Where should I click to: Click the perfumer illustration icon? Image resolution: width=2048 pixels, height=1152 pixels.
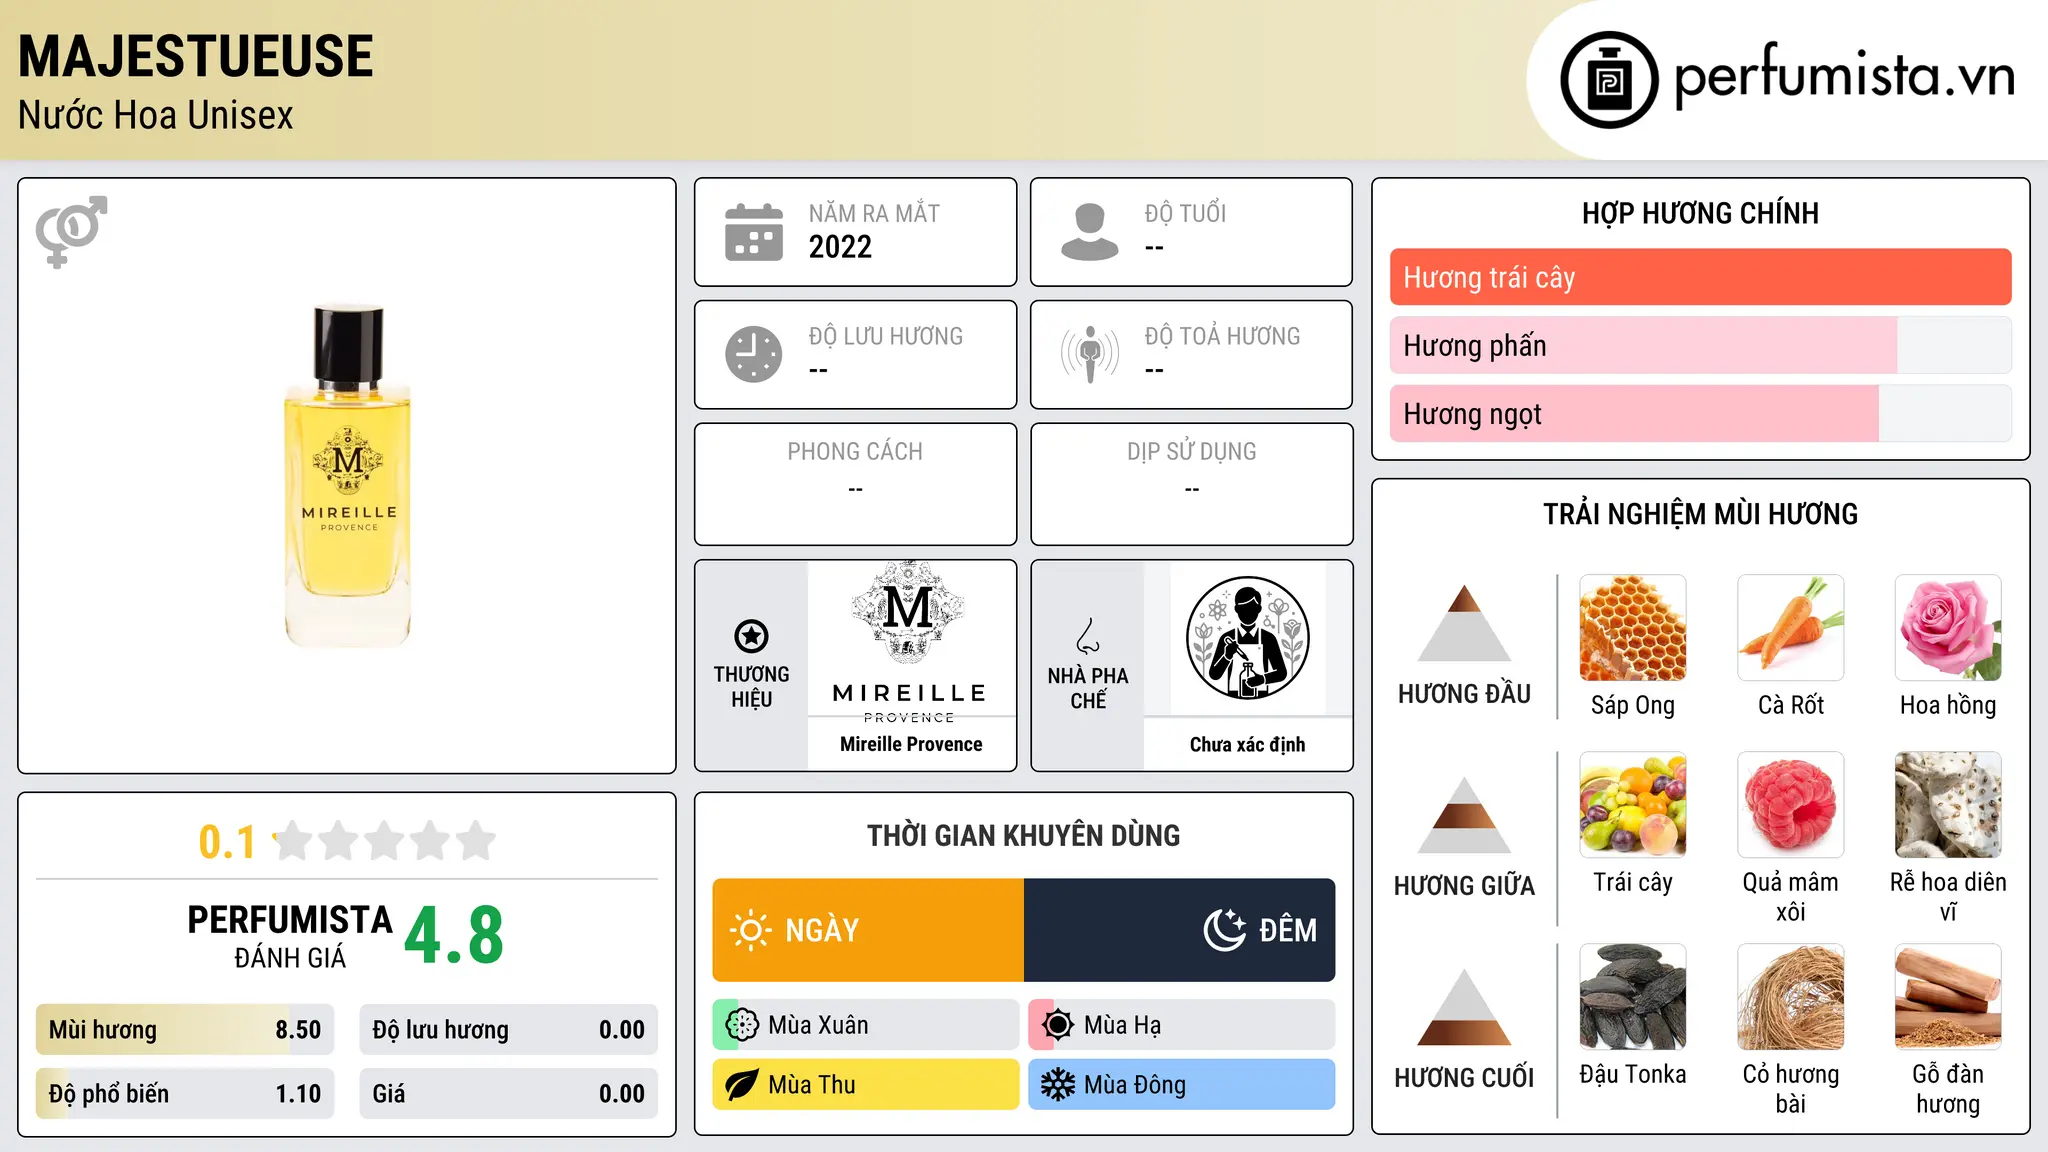(1248, 638)
